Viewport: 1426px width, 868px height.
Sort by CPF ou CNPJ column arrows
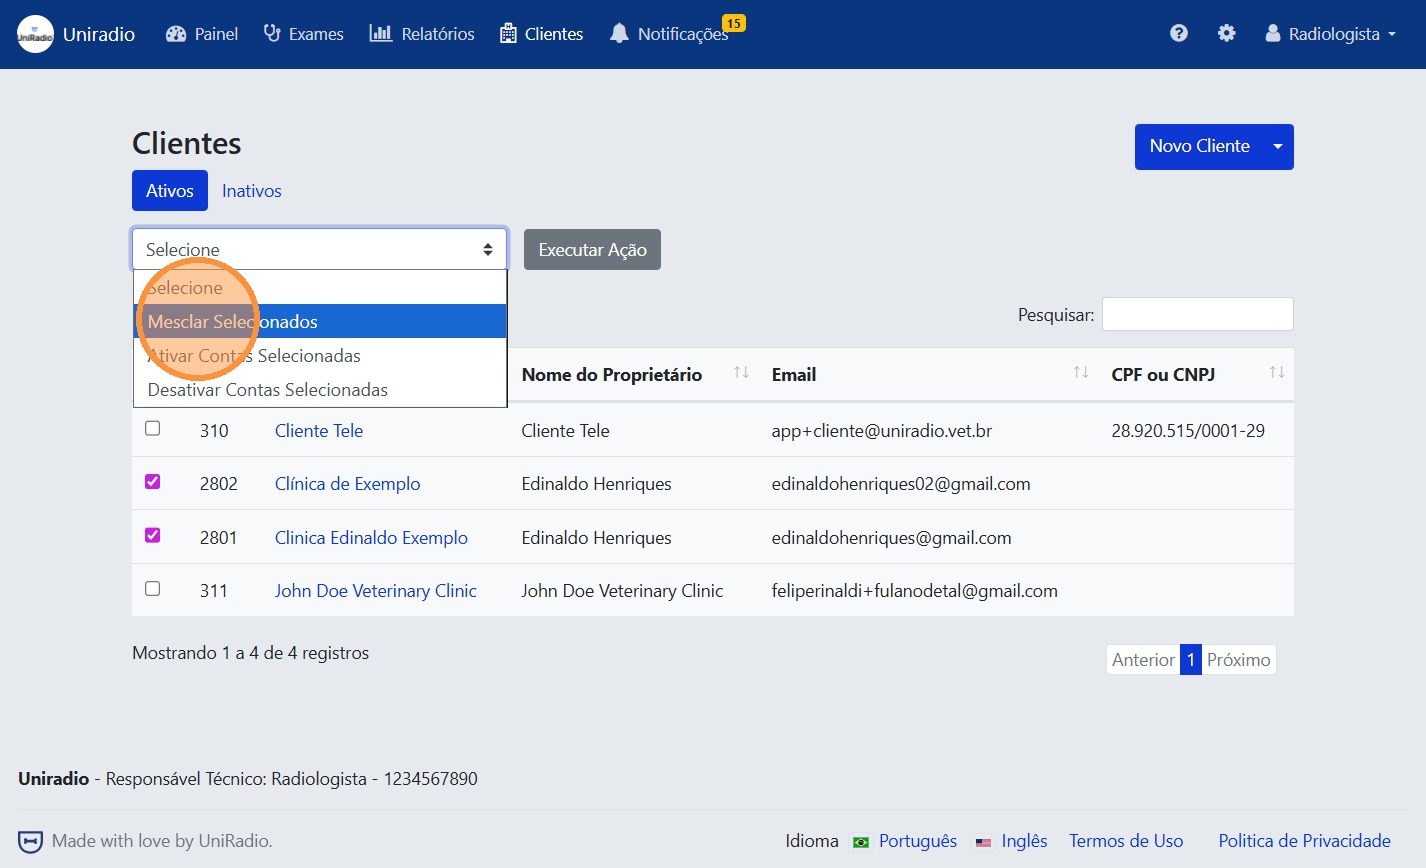pos(1276,373)
